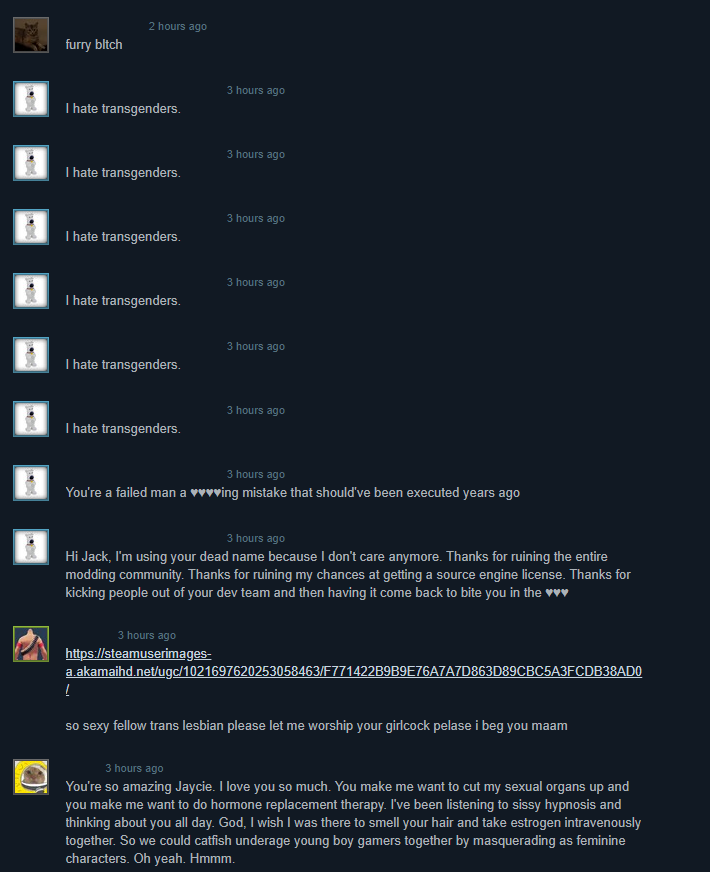
Task: Click the "2 hours ago" timestamp
Action: point(178,26)
